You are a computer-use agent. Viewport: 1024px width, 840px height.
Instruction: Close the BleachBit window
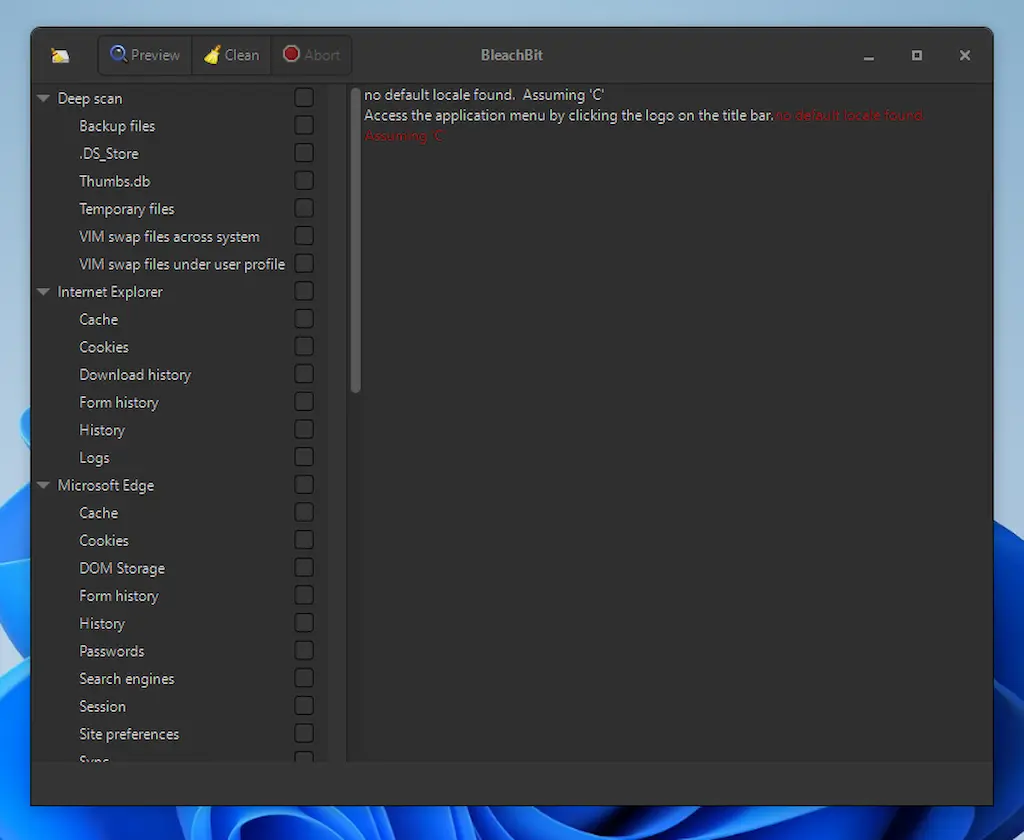tap(965, 56)
